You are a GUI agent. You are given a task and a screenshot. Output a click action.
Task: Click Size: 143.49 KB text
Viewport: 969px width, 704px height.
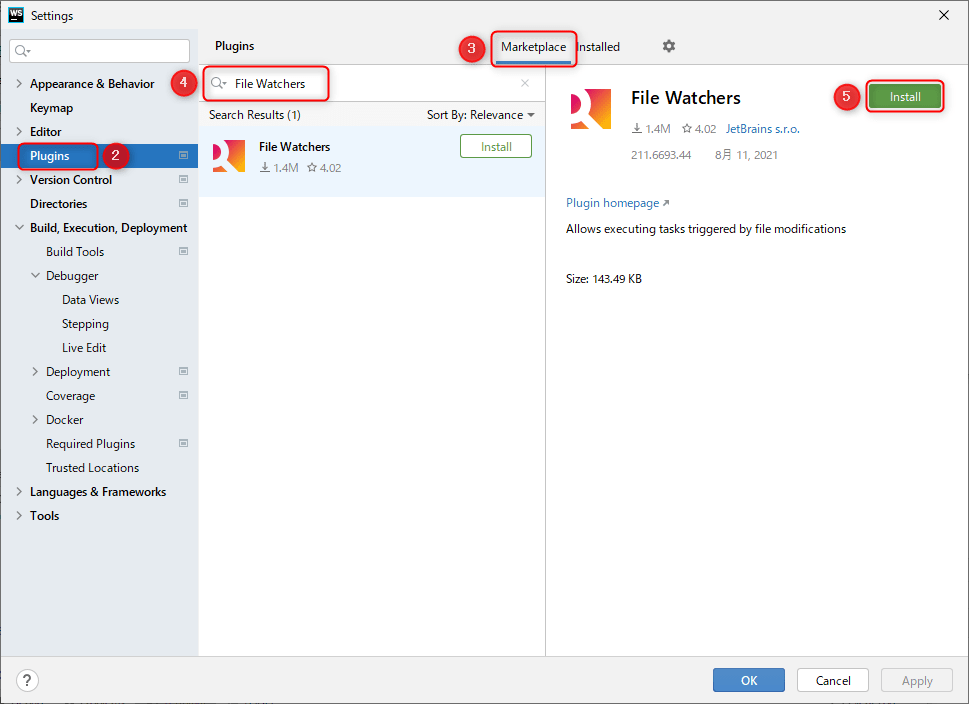604,279
